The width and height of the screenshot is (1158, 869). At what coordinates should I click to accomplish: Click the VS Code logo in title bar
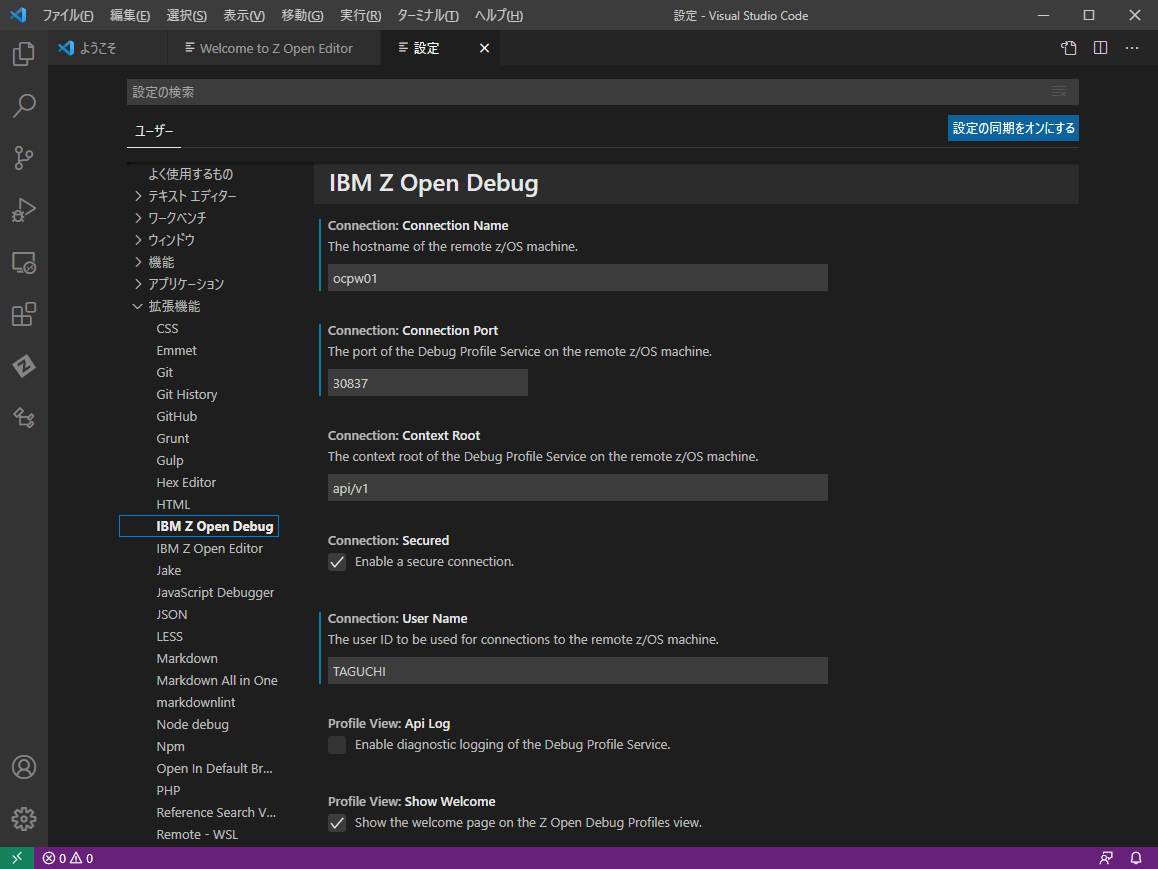click(x=18, y=15)
